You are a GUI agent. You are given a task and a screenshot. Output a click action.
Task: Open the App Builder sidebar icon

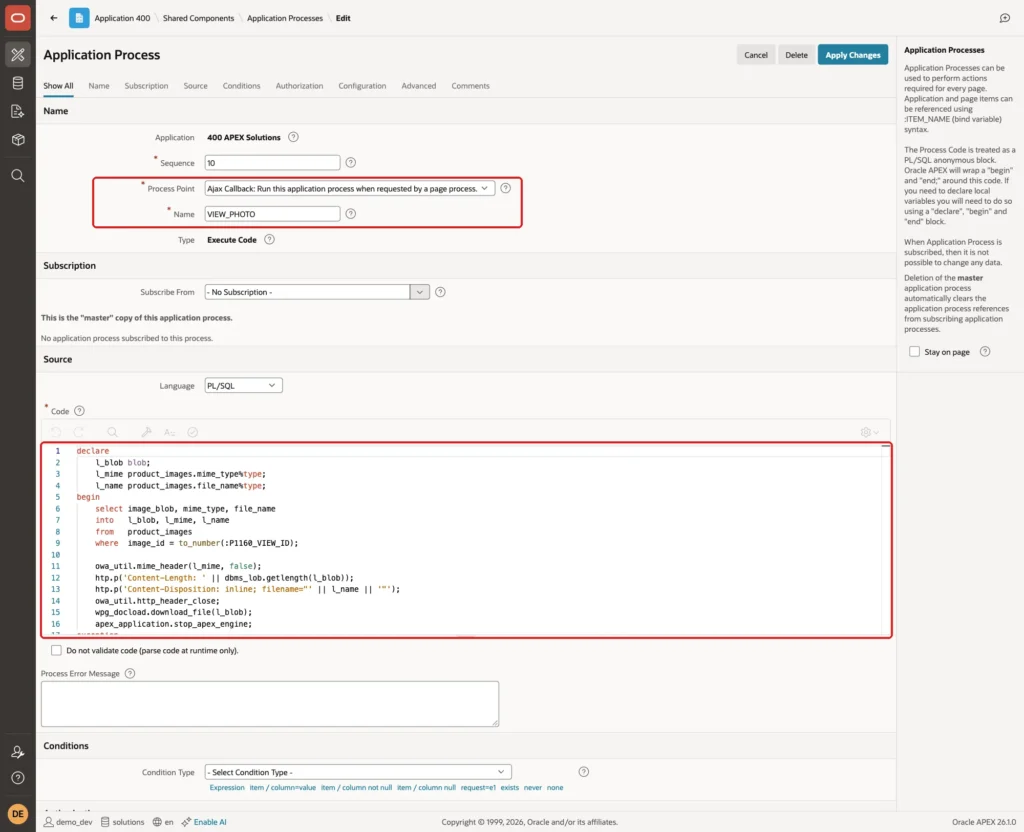click(x=18, y=54)
